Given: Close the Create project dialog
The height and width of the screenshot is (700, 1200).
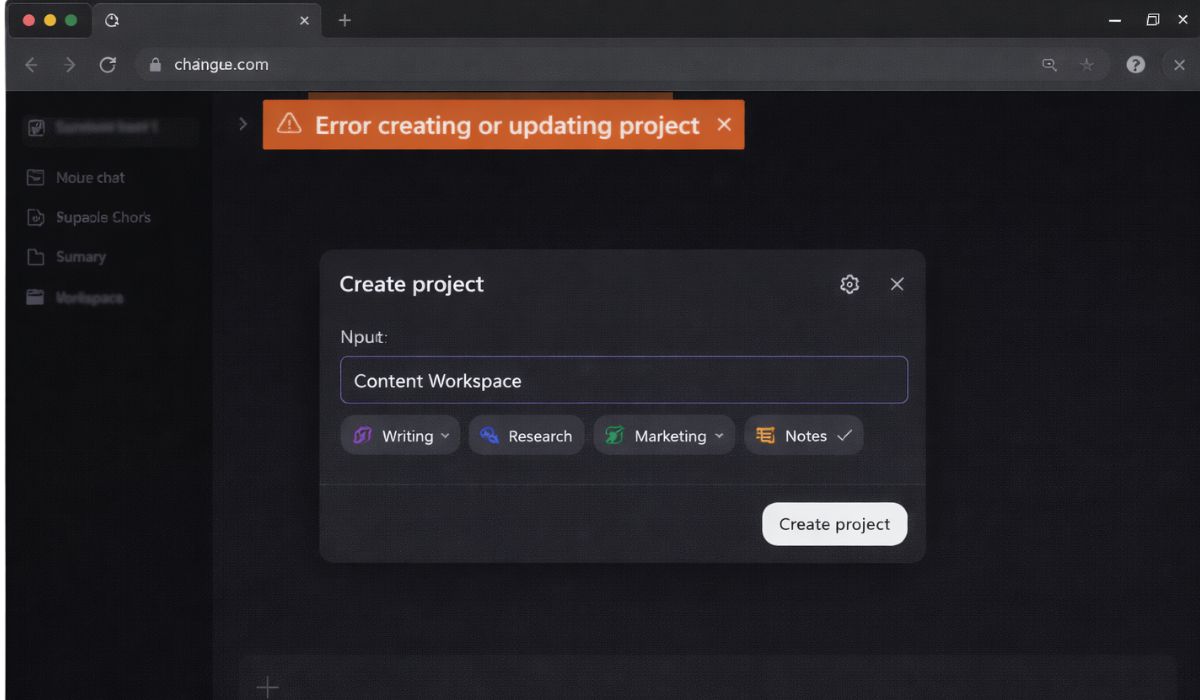Looking at the screenshot, I should click(897, 285).
